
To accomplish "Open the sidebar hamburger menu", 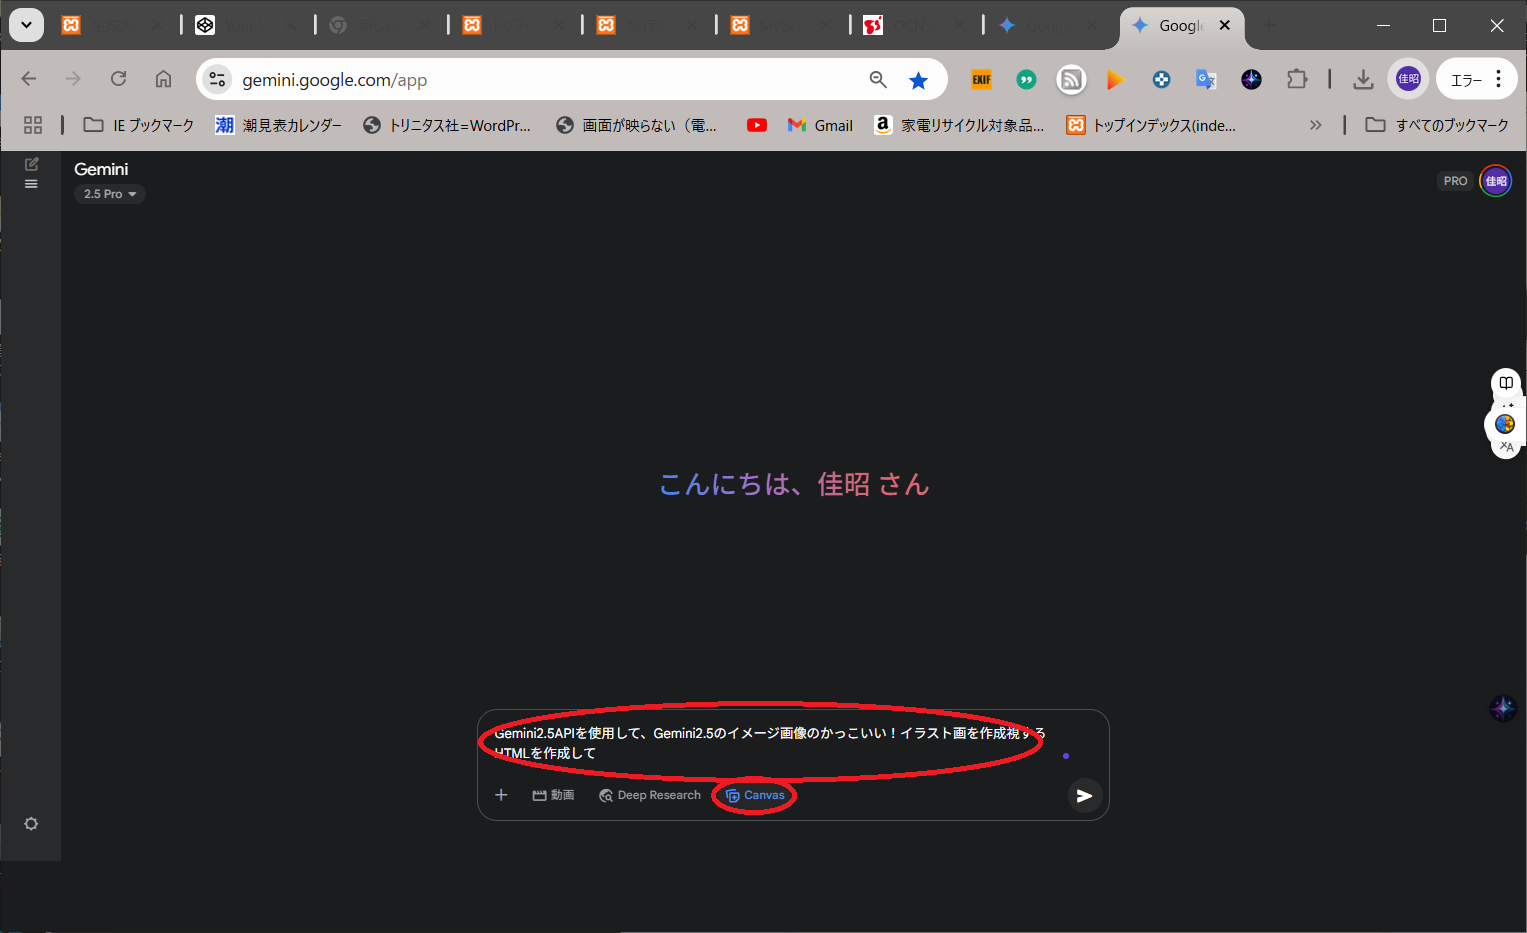I will click(x=31, y=184).
